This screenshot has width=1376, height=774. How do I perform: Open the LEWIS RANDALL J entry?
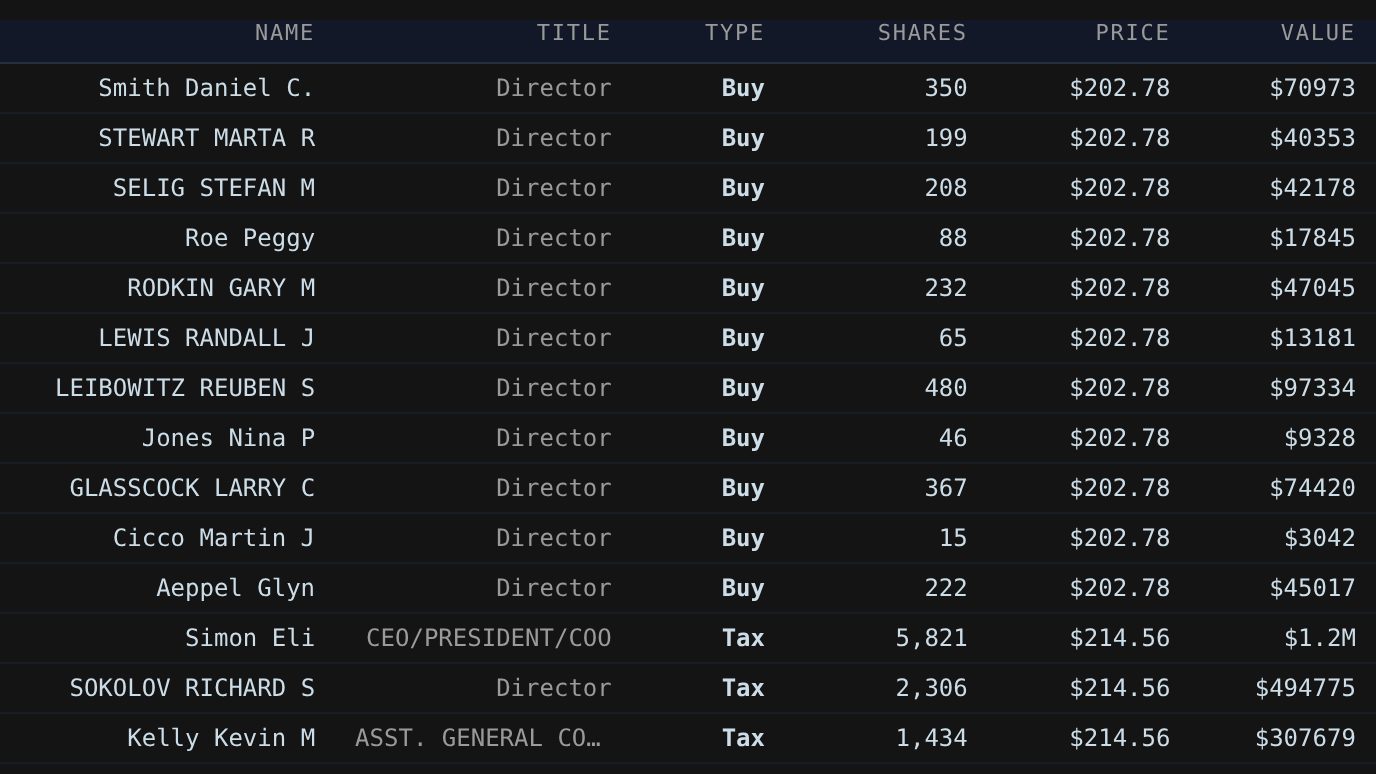pos(206,338)
